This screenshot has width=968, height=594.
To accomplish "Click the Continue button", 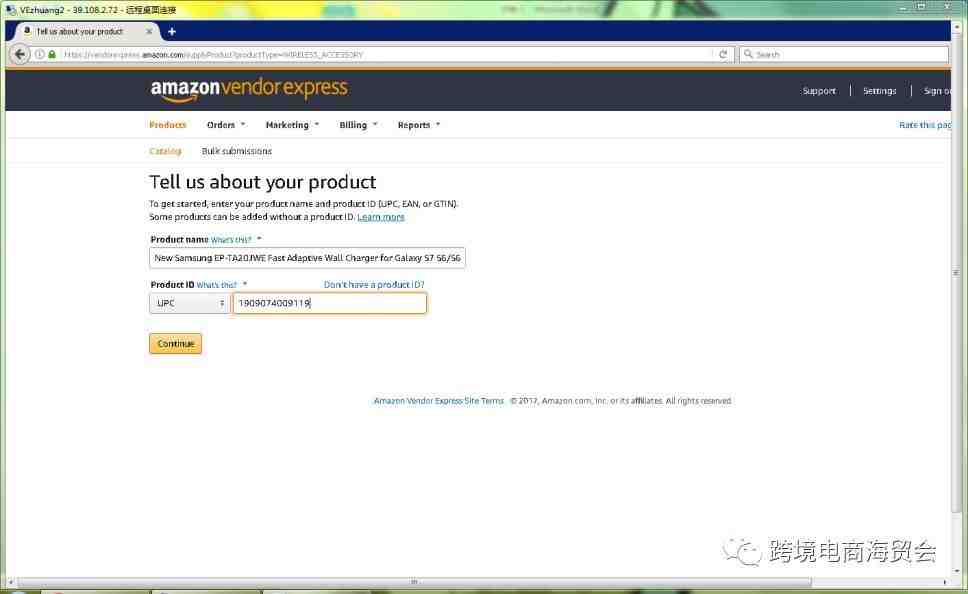I will click(x=175, y=343).
